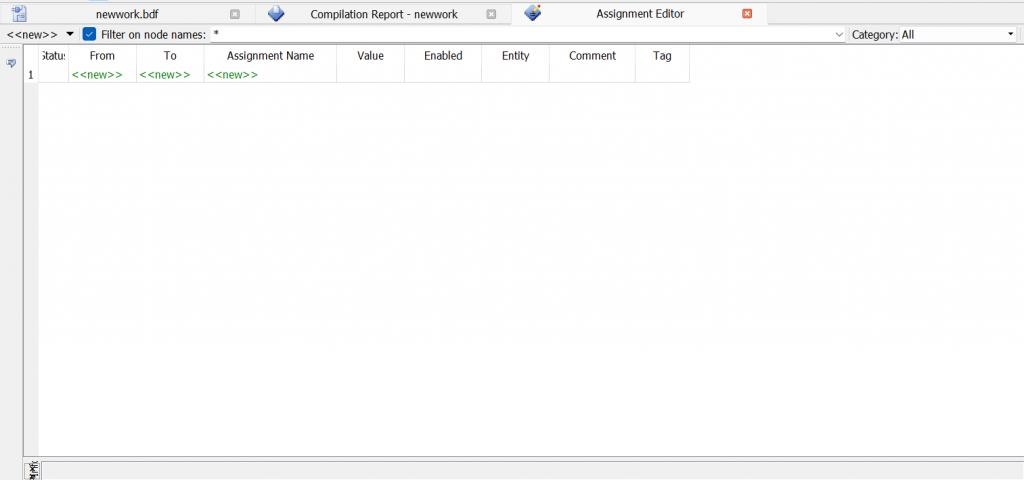Select the <<new>> cell under Assignment Name
1024x480 pixels.
[x=270, y=74]
